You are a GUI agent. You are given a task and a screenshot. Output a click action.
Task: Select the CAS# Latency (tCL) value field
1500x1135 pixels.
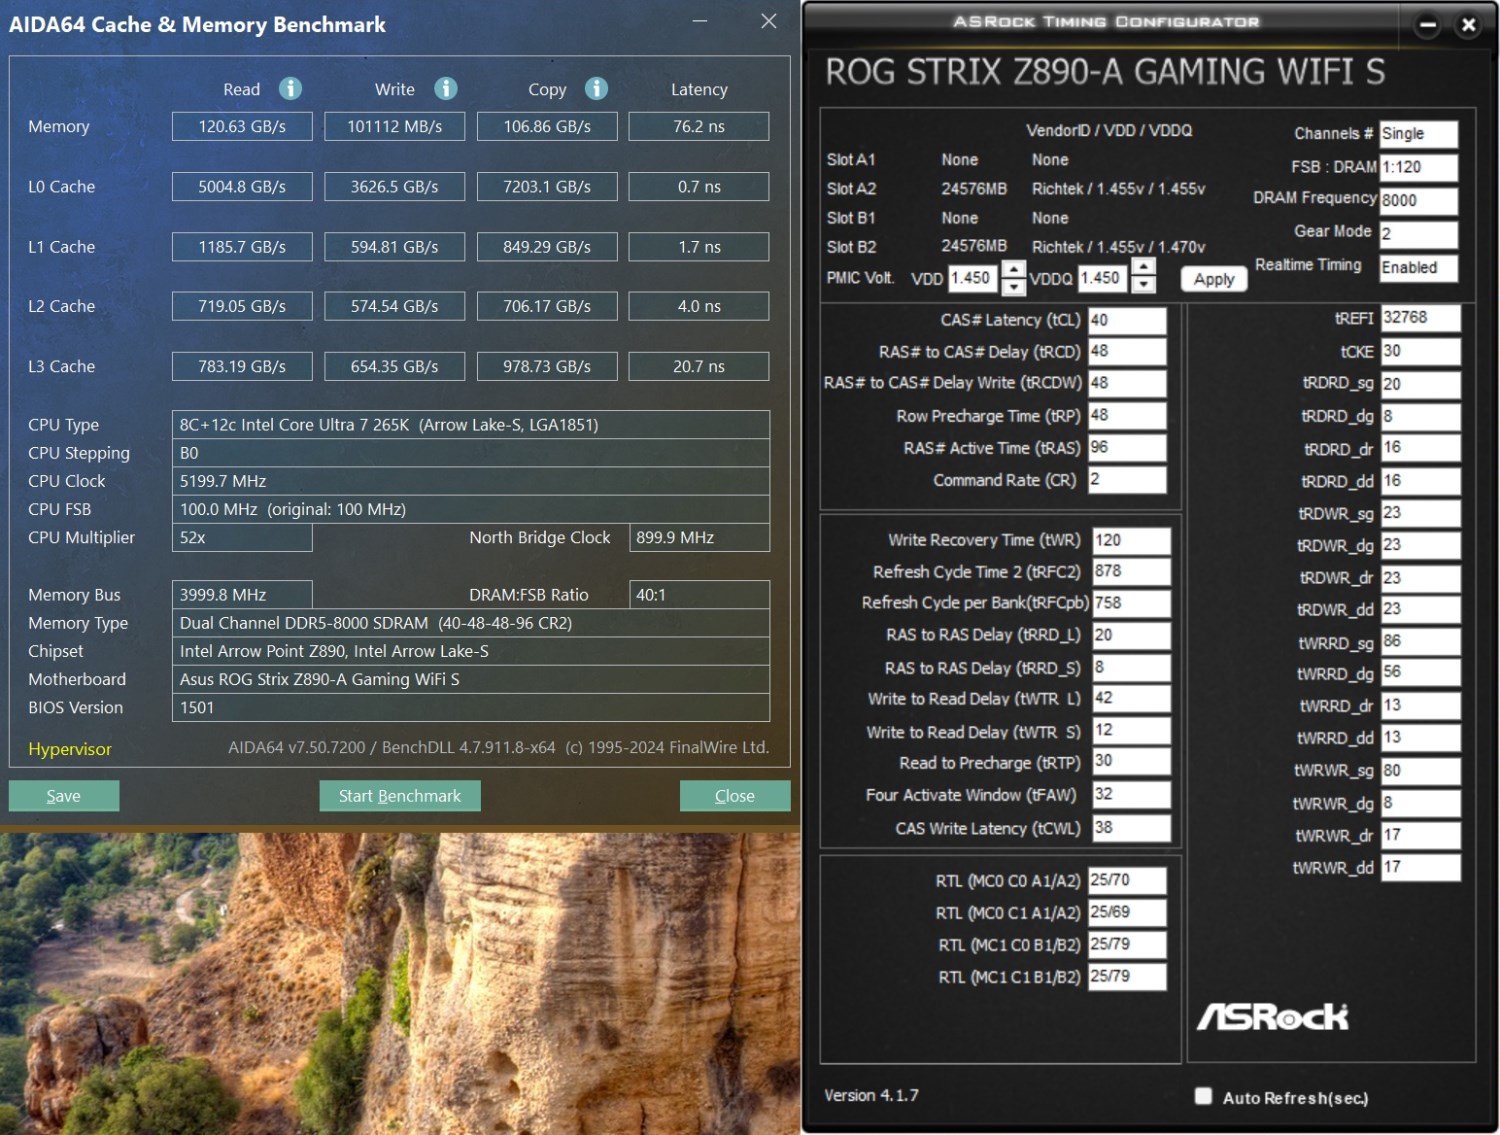pyautogui.click(x=1127, y=320)
